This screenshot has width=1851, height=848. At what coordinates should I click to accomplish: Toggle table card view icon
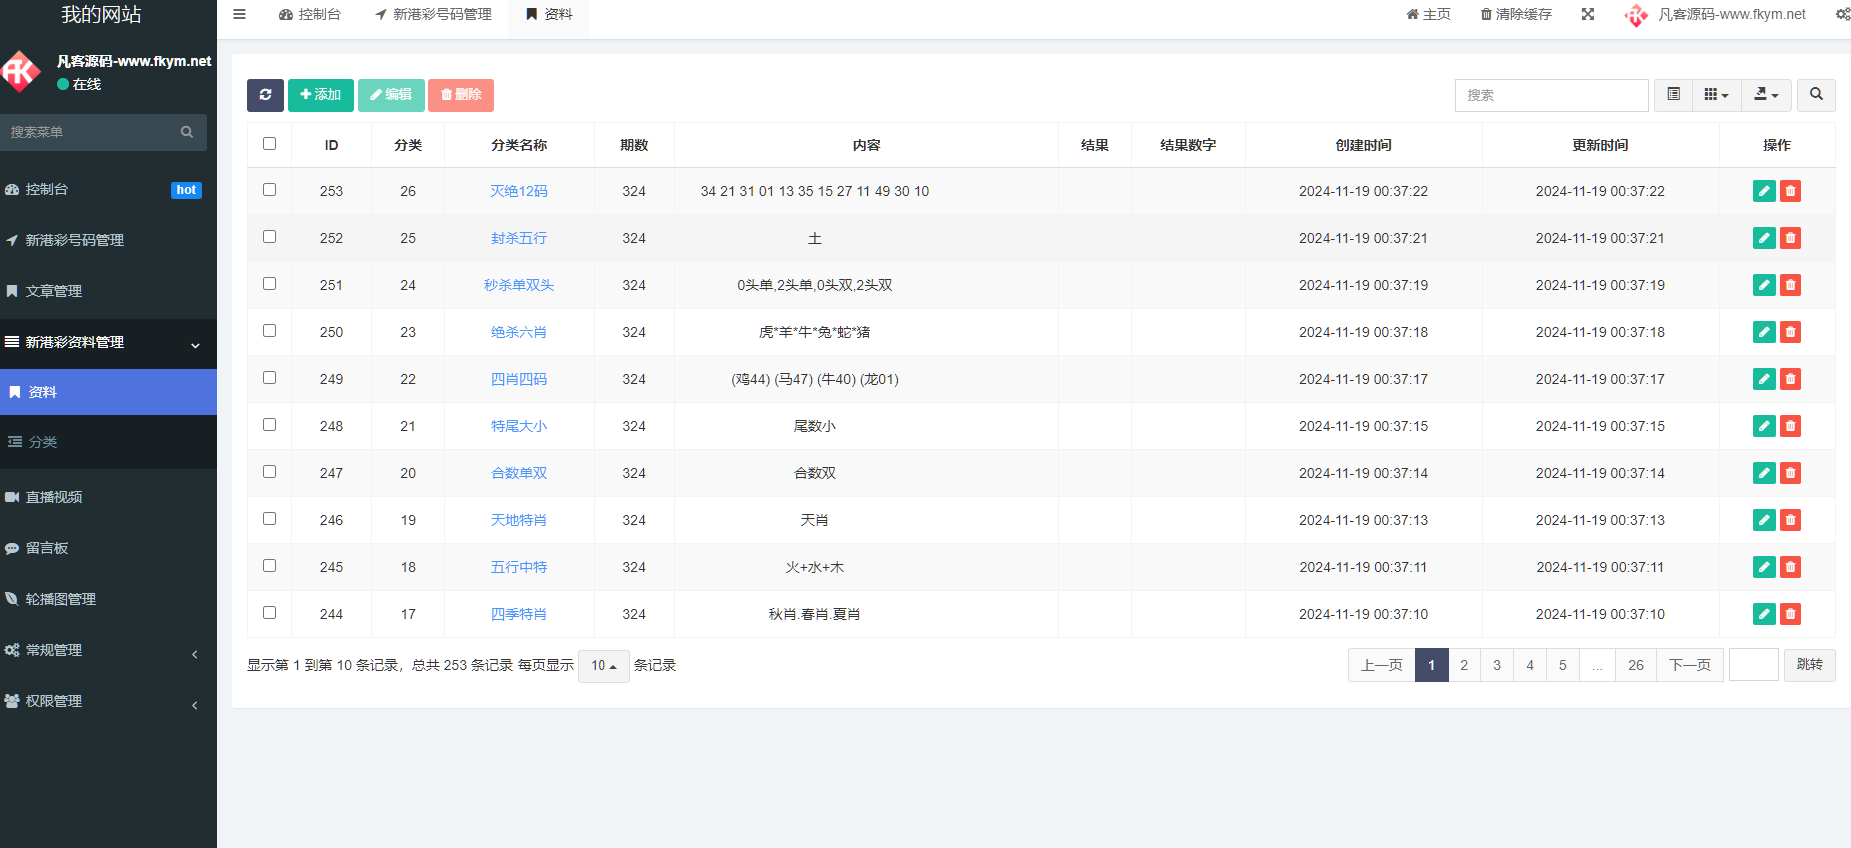coord(1674,95)
